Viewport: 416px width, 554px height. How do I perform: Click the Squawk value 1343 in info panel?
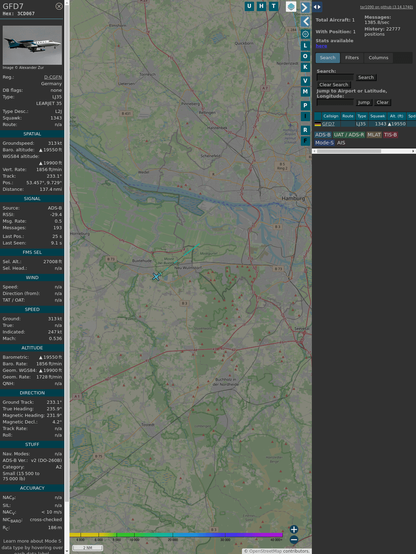tap(56, 118)
